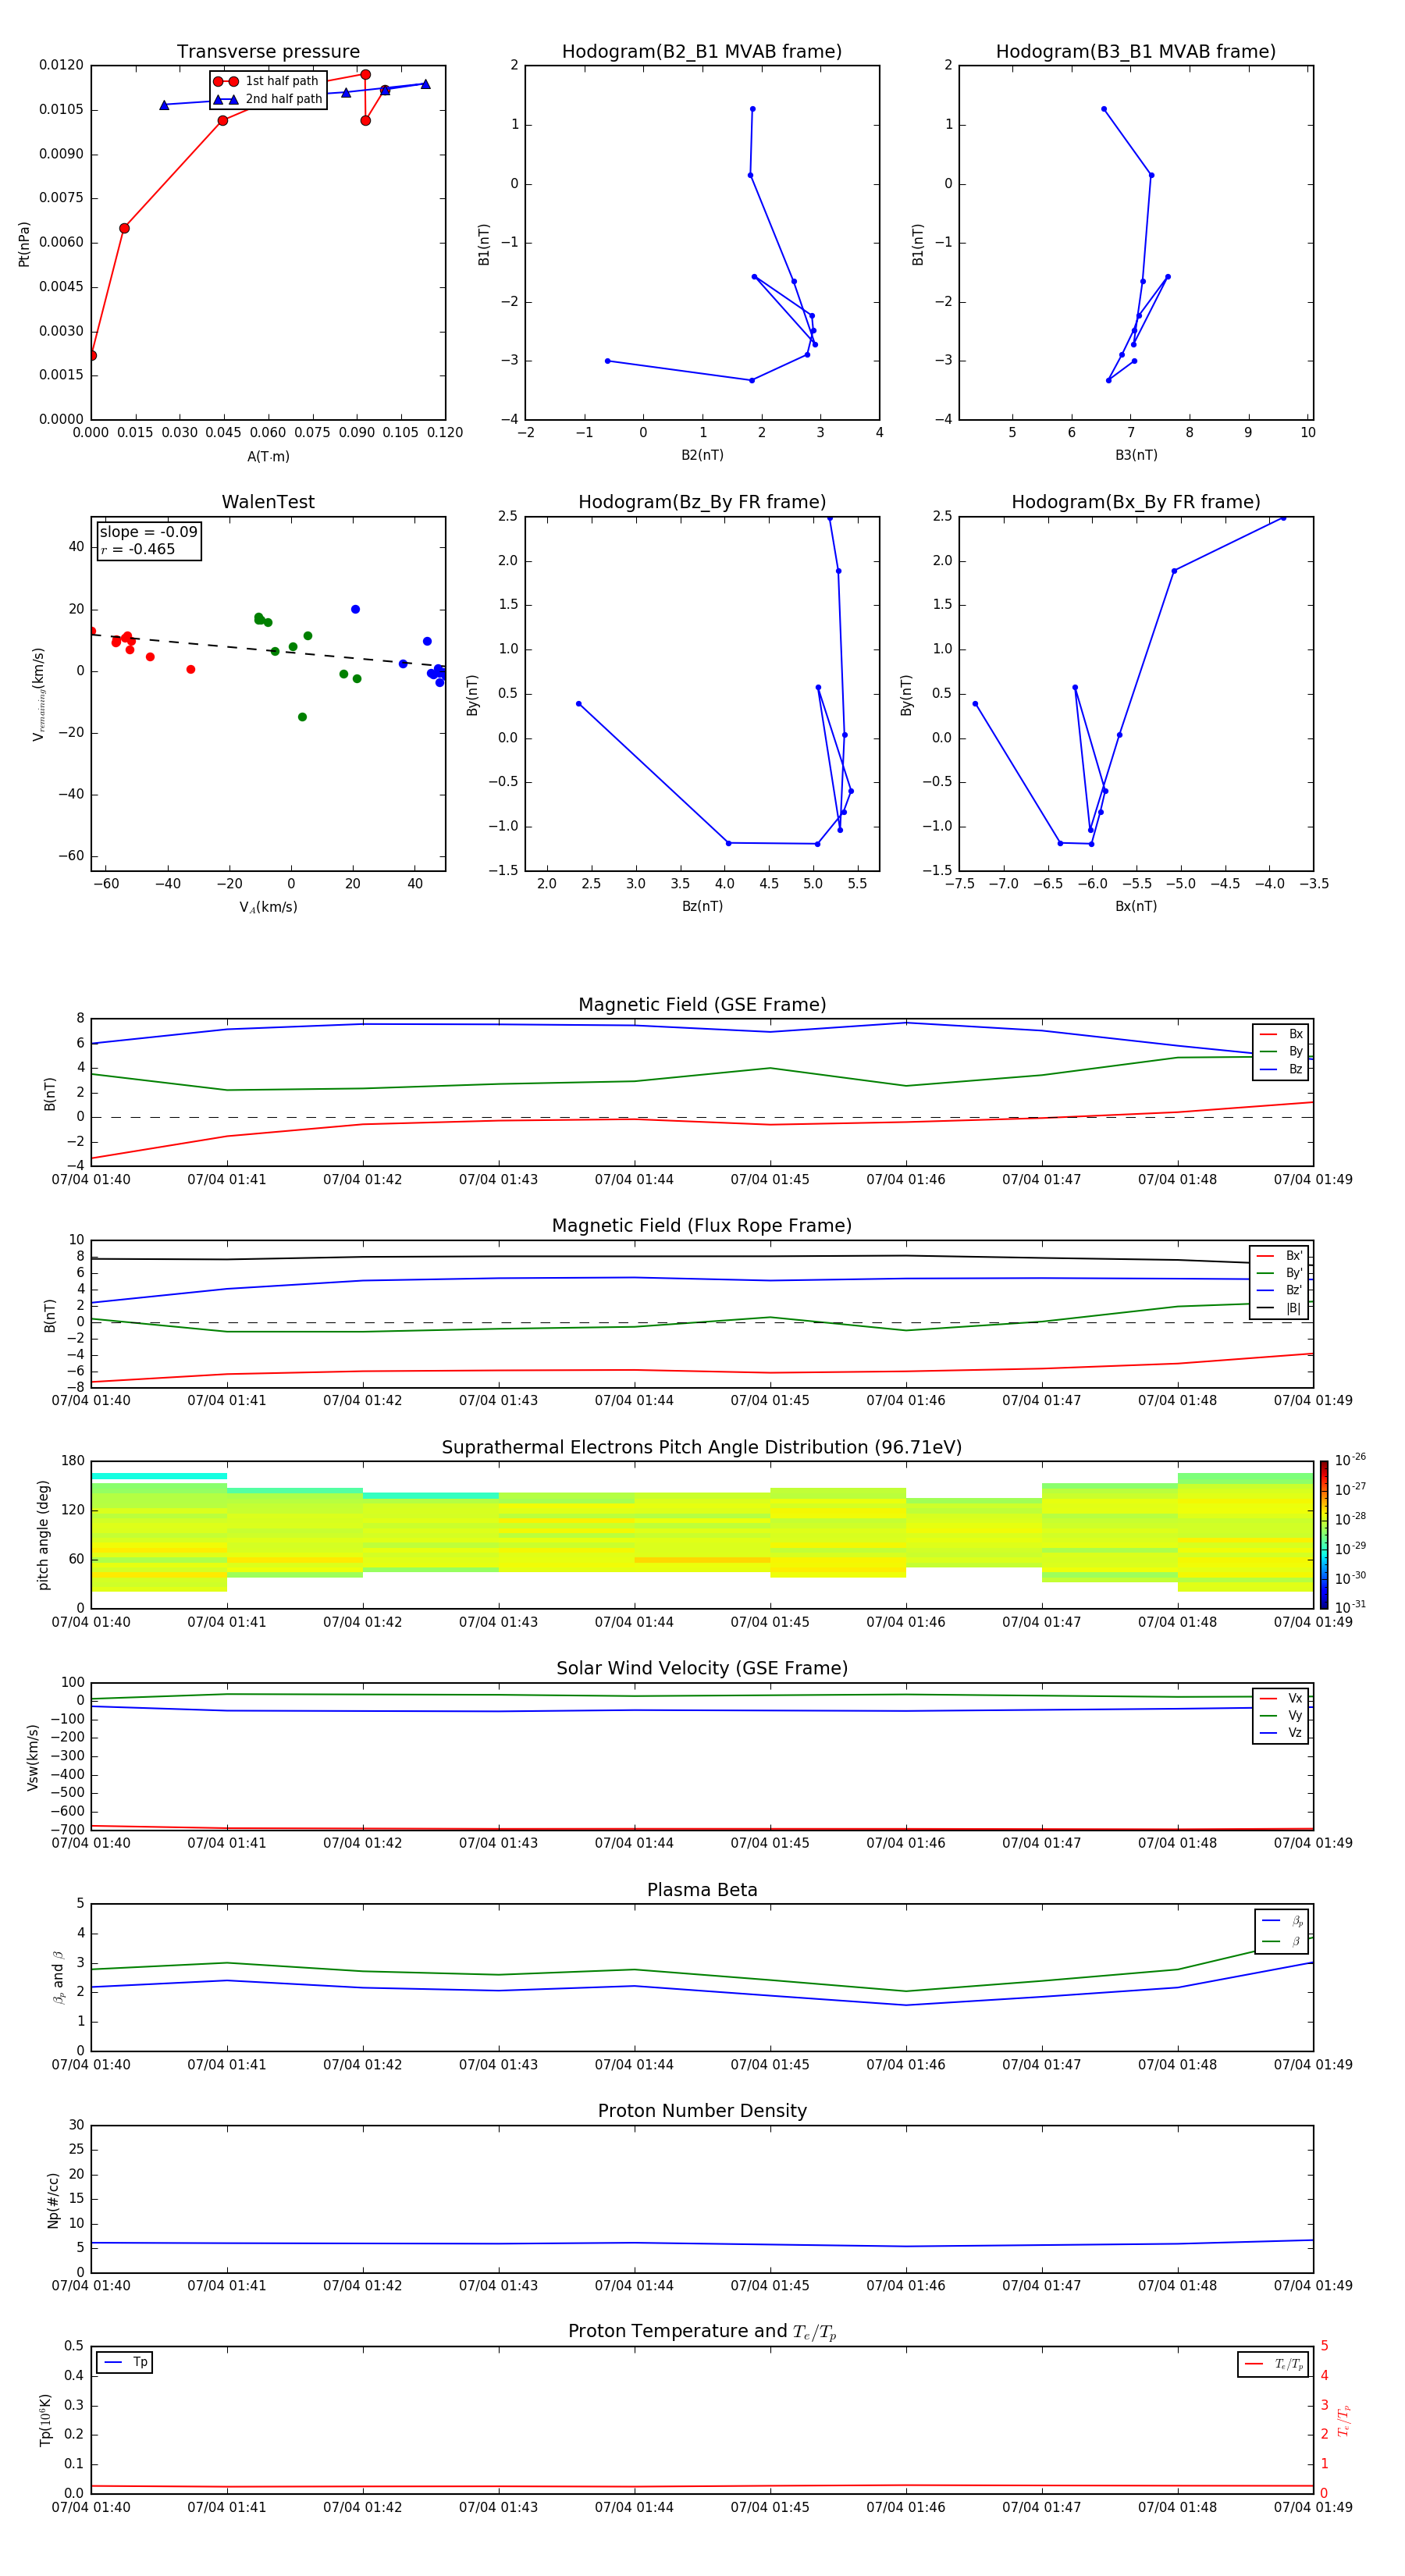1405x2576 pixels.
Task: Click the 'Pt(nPa)' y-axis label
Action: pos(24,243)
